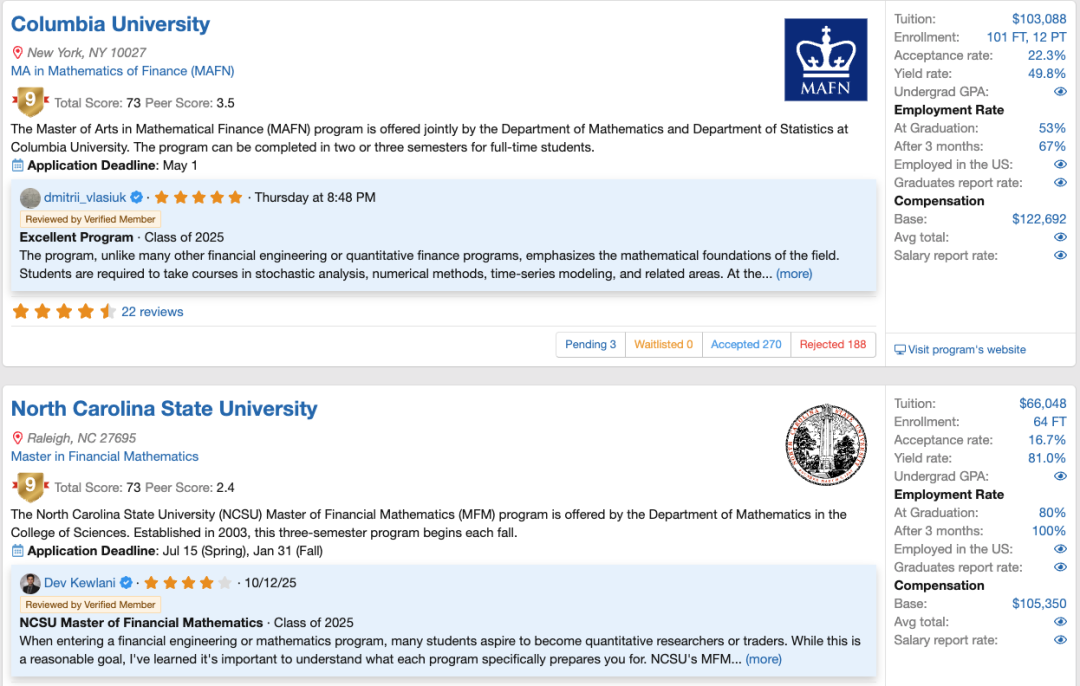Click monitor icon beside Visit program's website
1080x686 pixels.
900,350
